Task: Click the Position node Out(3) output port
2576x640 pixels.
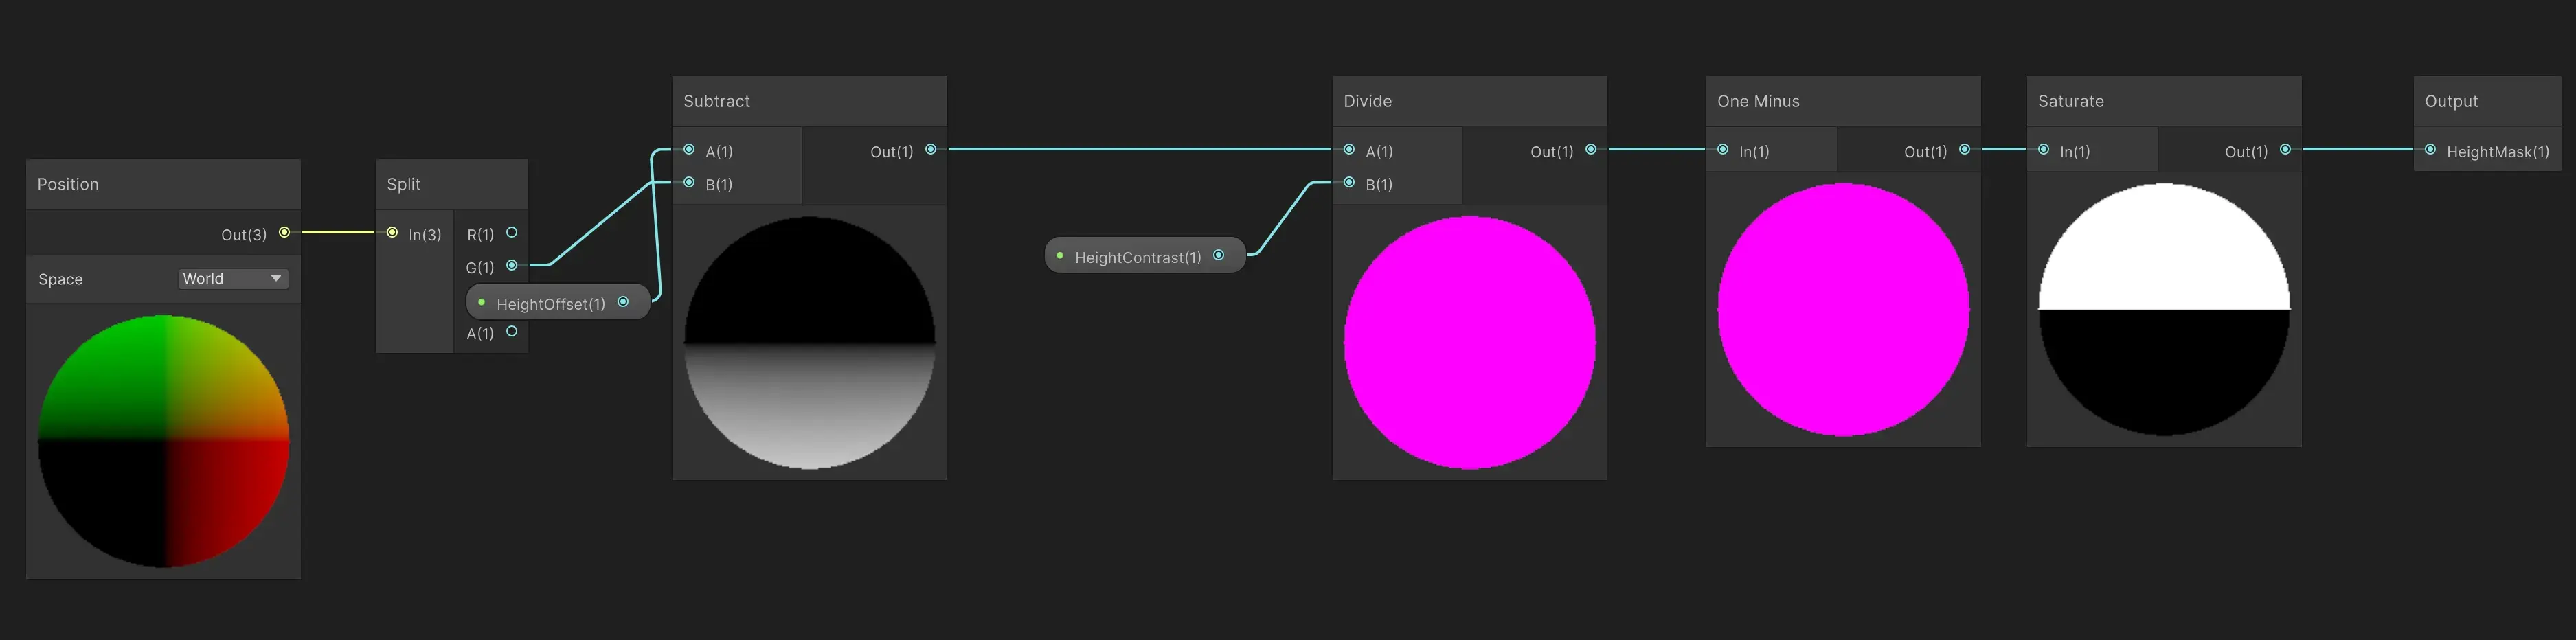Action: [284, 233]
